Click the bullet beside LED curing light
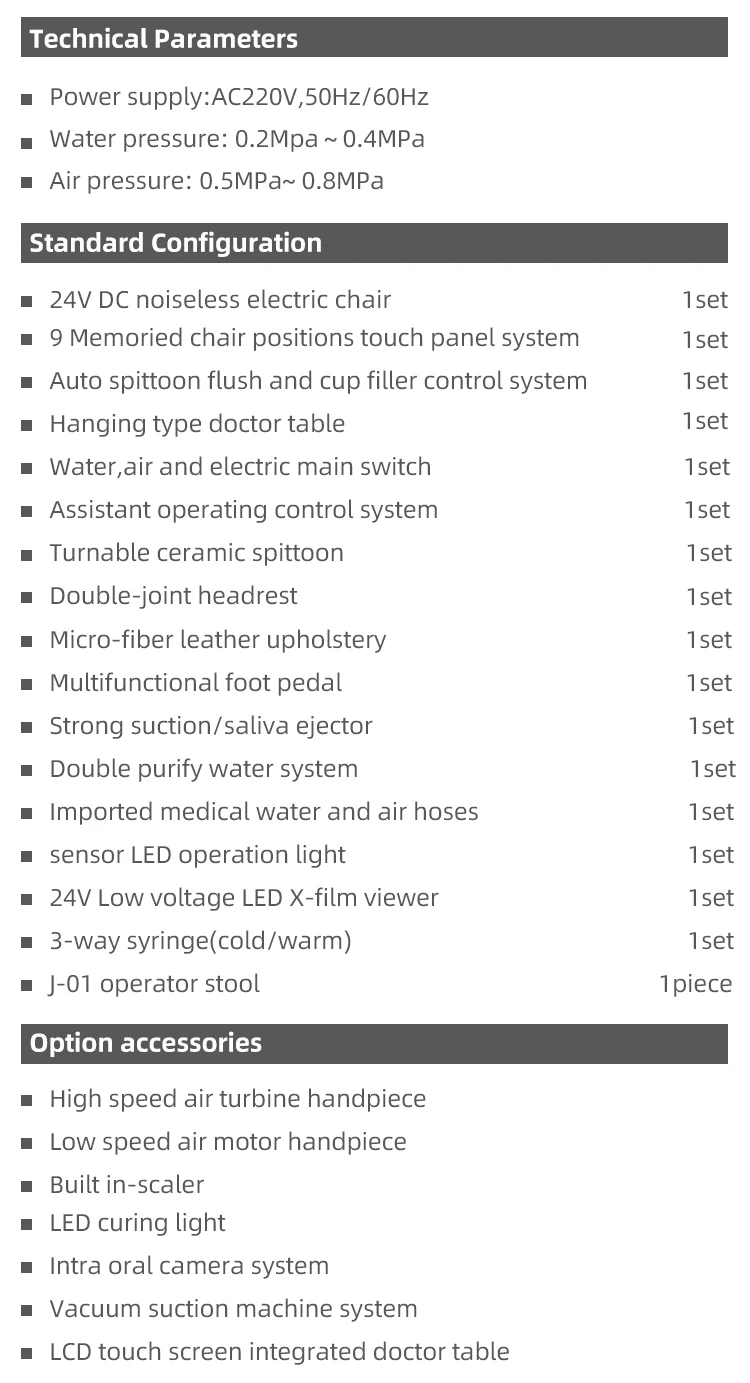Image resolution: width=750 pixels, height=1383 pixels. (x=27, y=1225)
